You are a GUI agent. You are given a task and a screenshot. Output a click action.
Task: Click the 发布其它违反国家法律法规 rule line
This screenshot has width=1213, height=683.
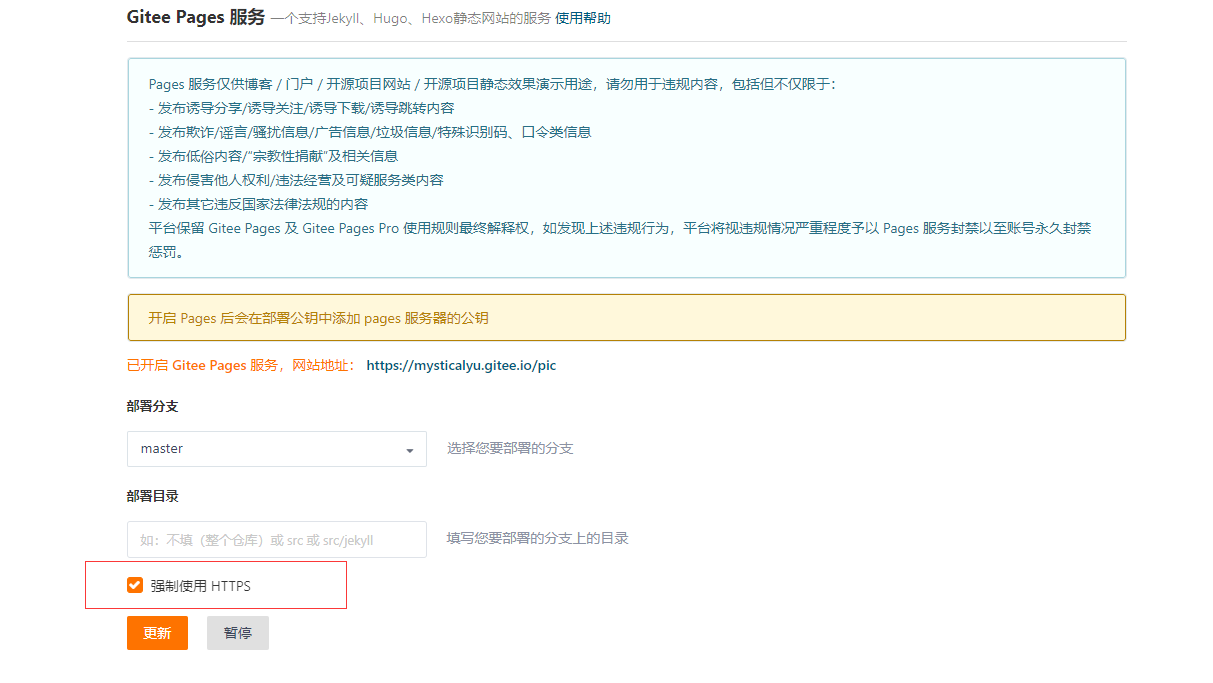coord(258,204)
